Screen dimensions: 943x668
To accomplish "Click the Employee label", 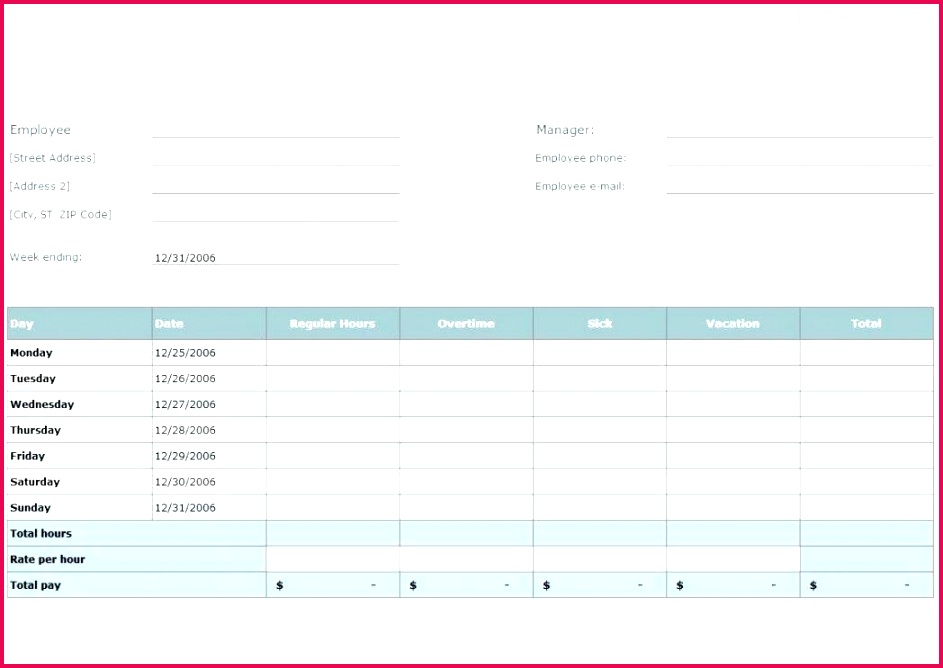I will pos(40,130).
